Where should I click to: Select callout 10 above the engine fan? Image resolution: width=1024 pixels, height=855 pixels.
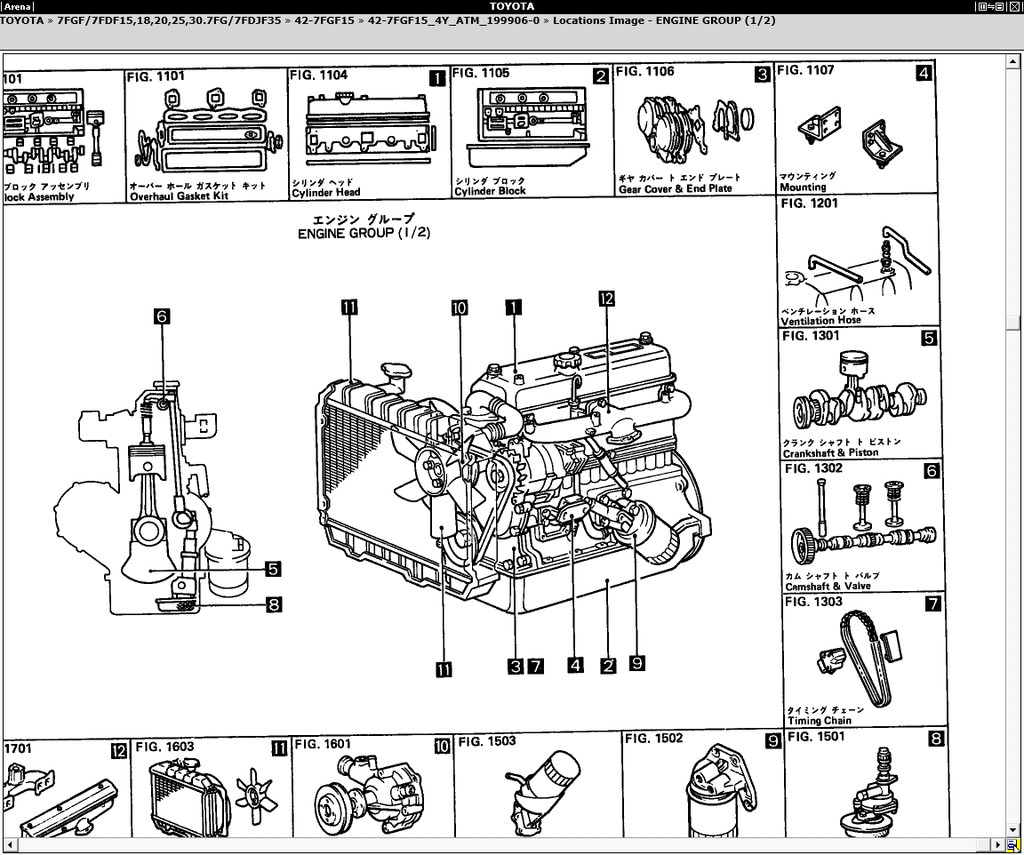459,308
